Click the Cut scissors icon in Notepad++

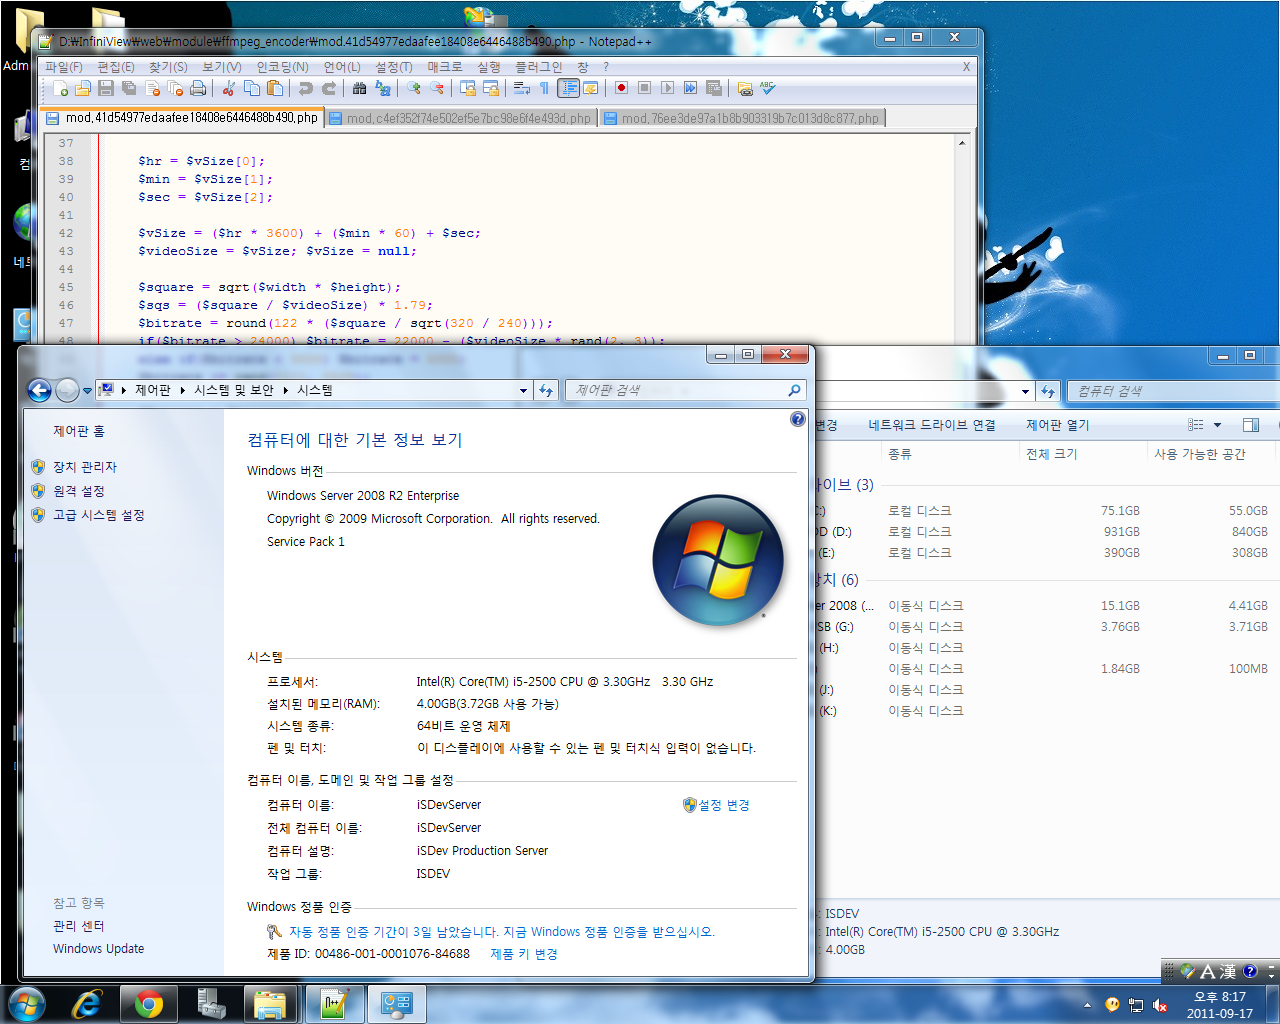point(229,88)
